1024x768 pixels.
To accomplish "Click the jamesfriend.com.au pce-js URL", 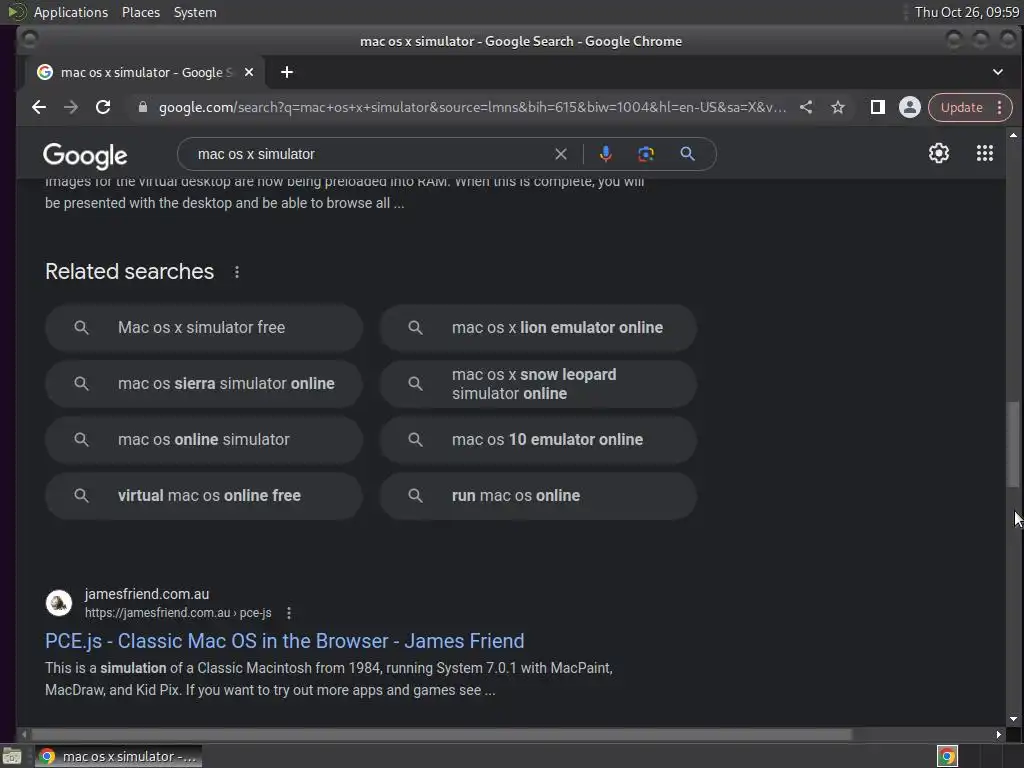I will [x=178, y=613].
